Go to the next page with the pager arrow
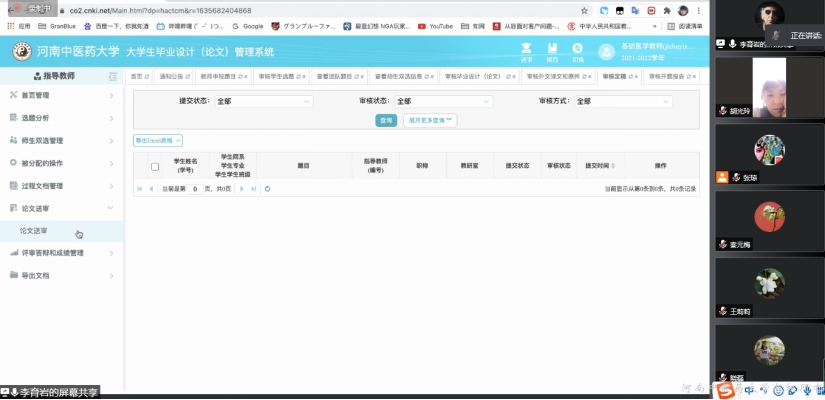The image size is (825, 400). click(x=241, y=188)
